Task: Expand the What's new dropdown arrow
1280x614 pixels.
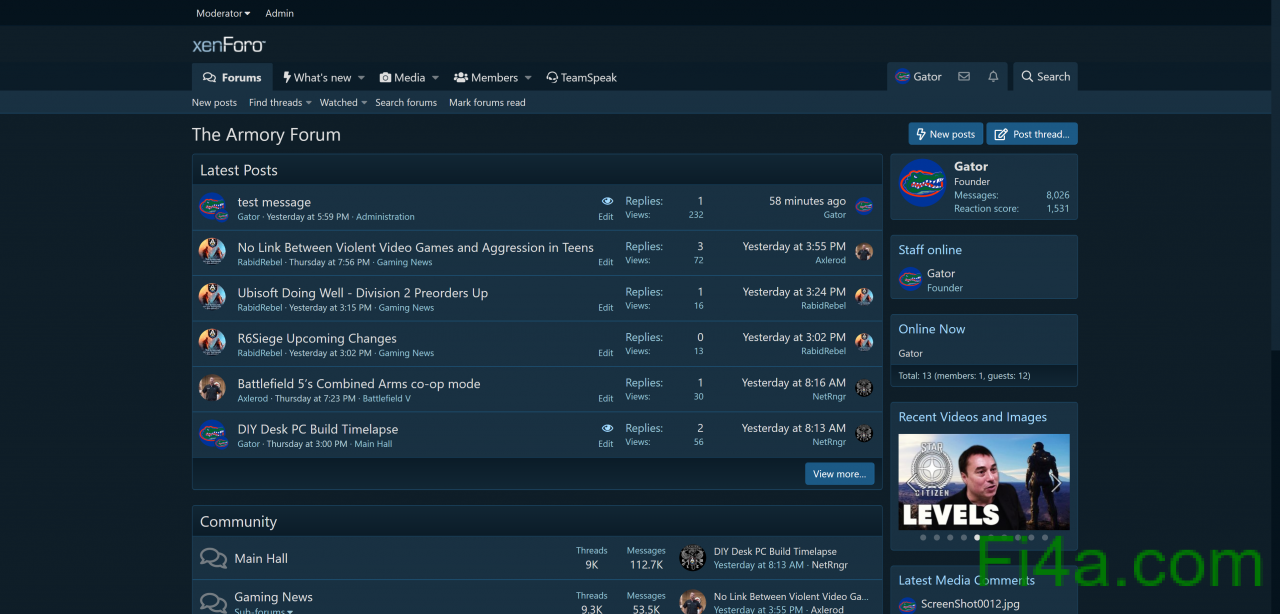Action: tap(361, 78)
